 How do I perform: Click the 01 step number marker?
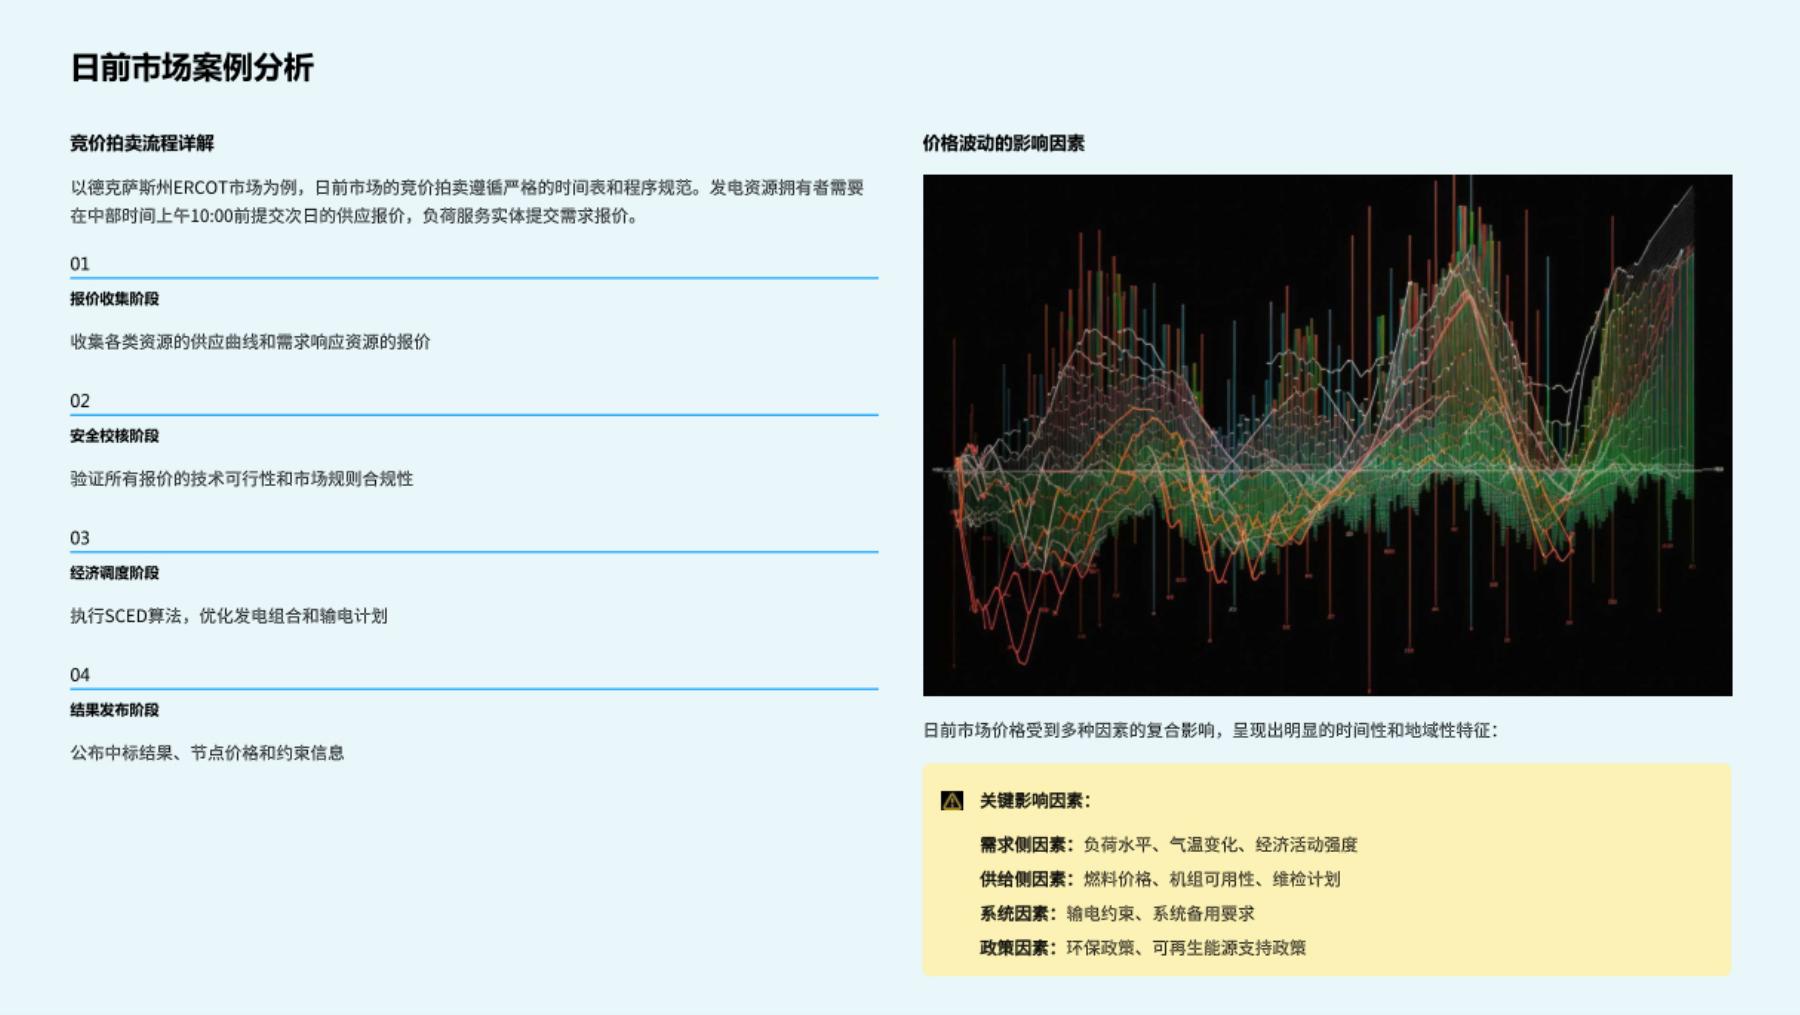click(x=78, y=264)
